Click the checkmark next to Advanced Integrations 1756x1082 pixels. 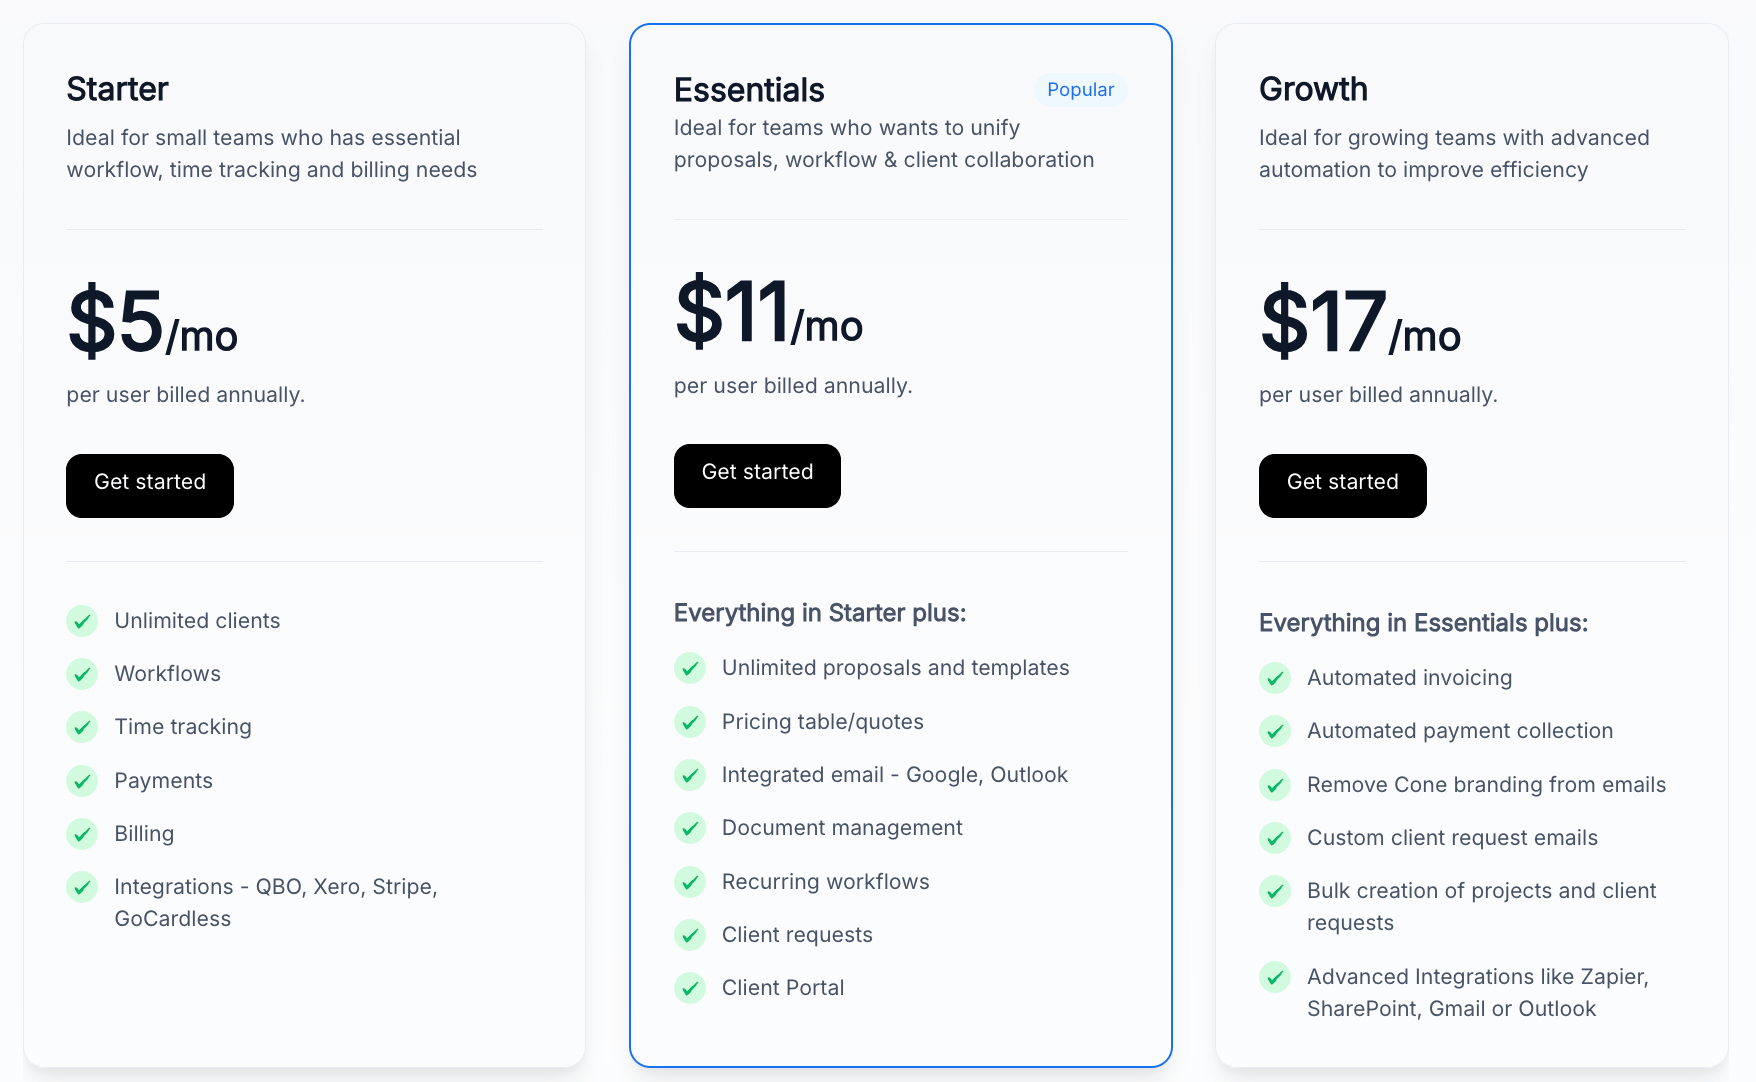1275,977
